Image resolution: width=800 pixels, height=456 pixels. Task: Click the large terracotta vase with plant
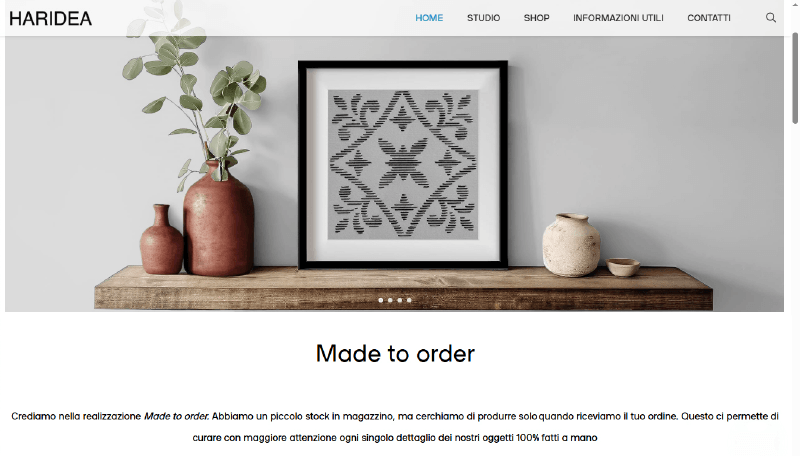[x=218, y=219]
